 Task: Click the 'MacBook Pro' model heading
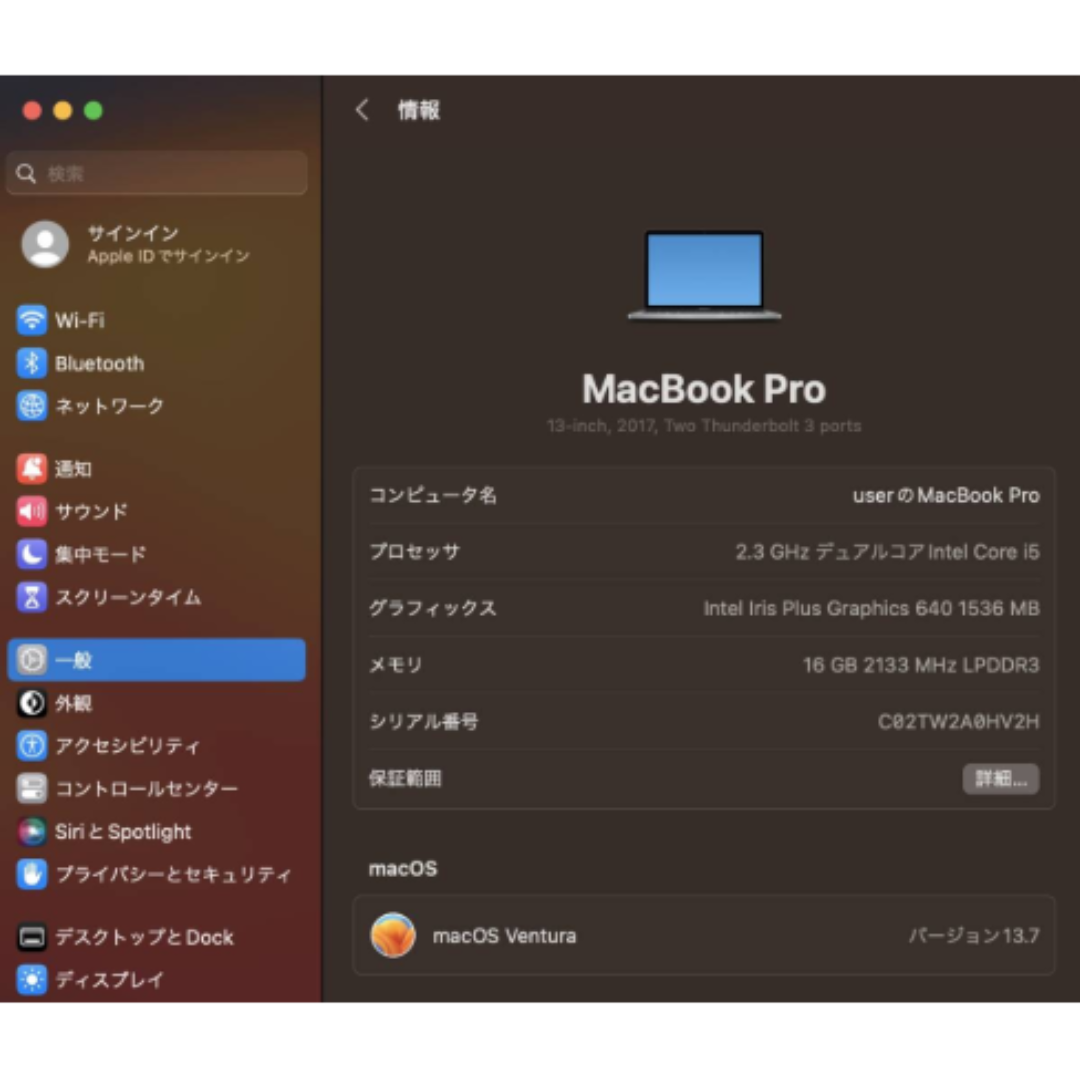[704, 389]
